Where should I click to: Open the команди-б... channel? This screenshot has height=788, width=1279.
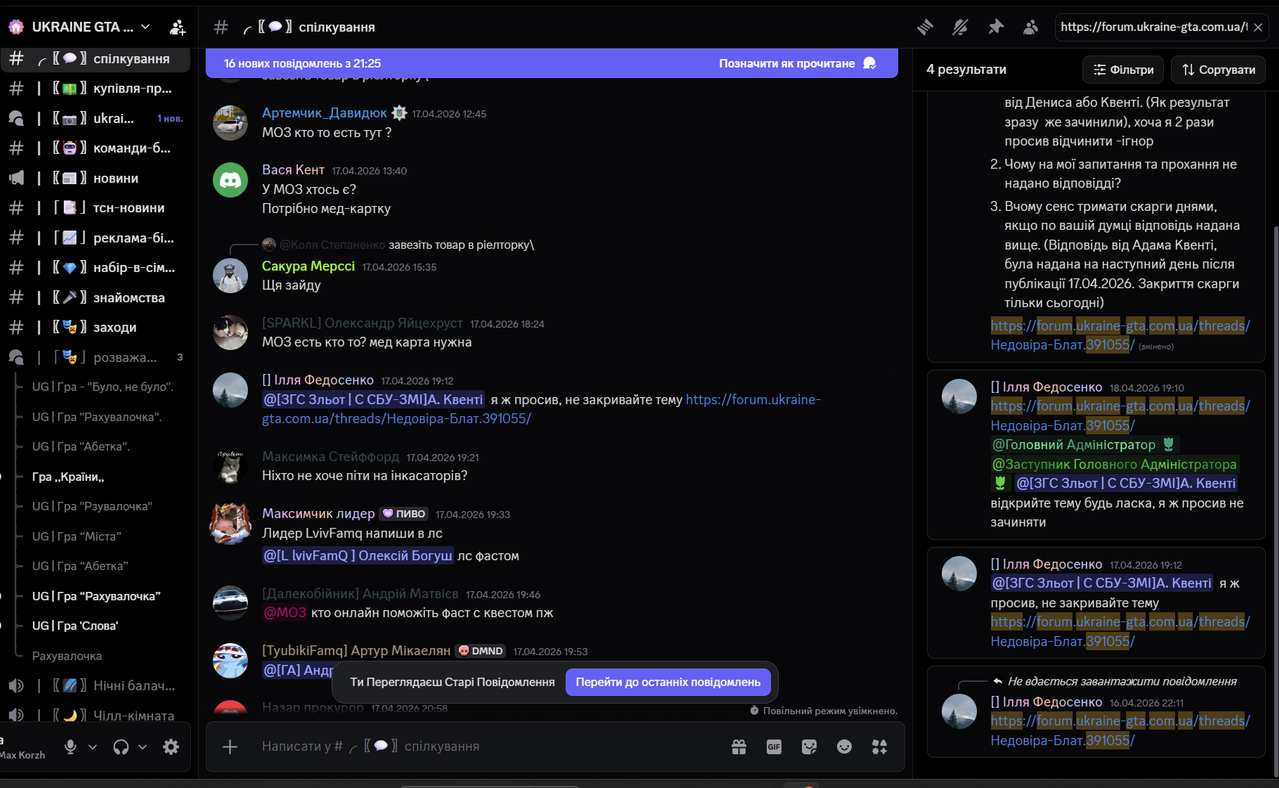click(x=96, y=148)
